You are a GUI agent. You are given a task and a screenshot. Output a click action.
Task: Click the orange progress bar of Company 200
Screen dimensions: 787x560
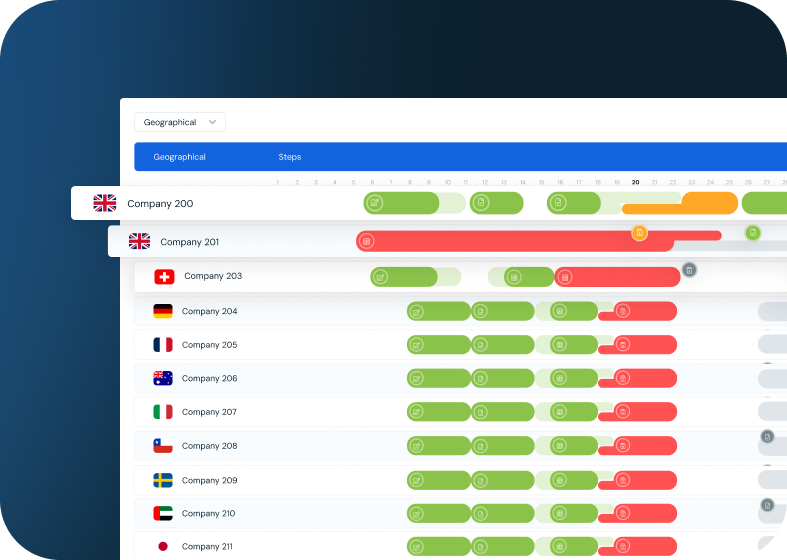(709, 203)
